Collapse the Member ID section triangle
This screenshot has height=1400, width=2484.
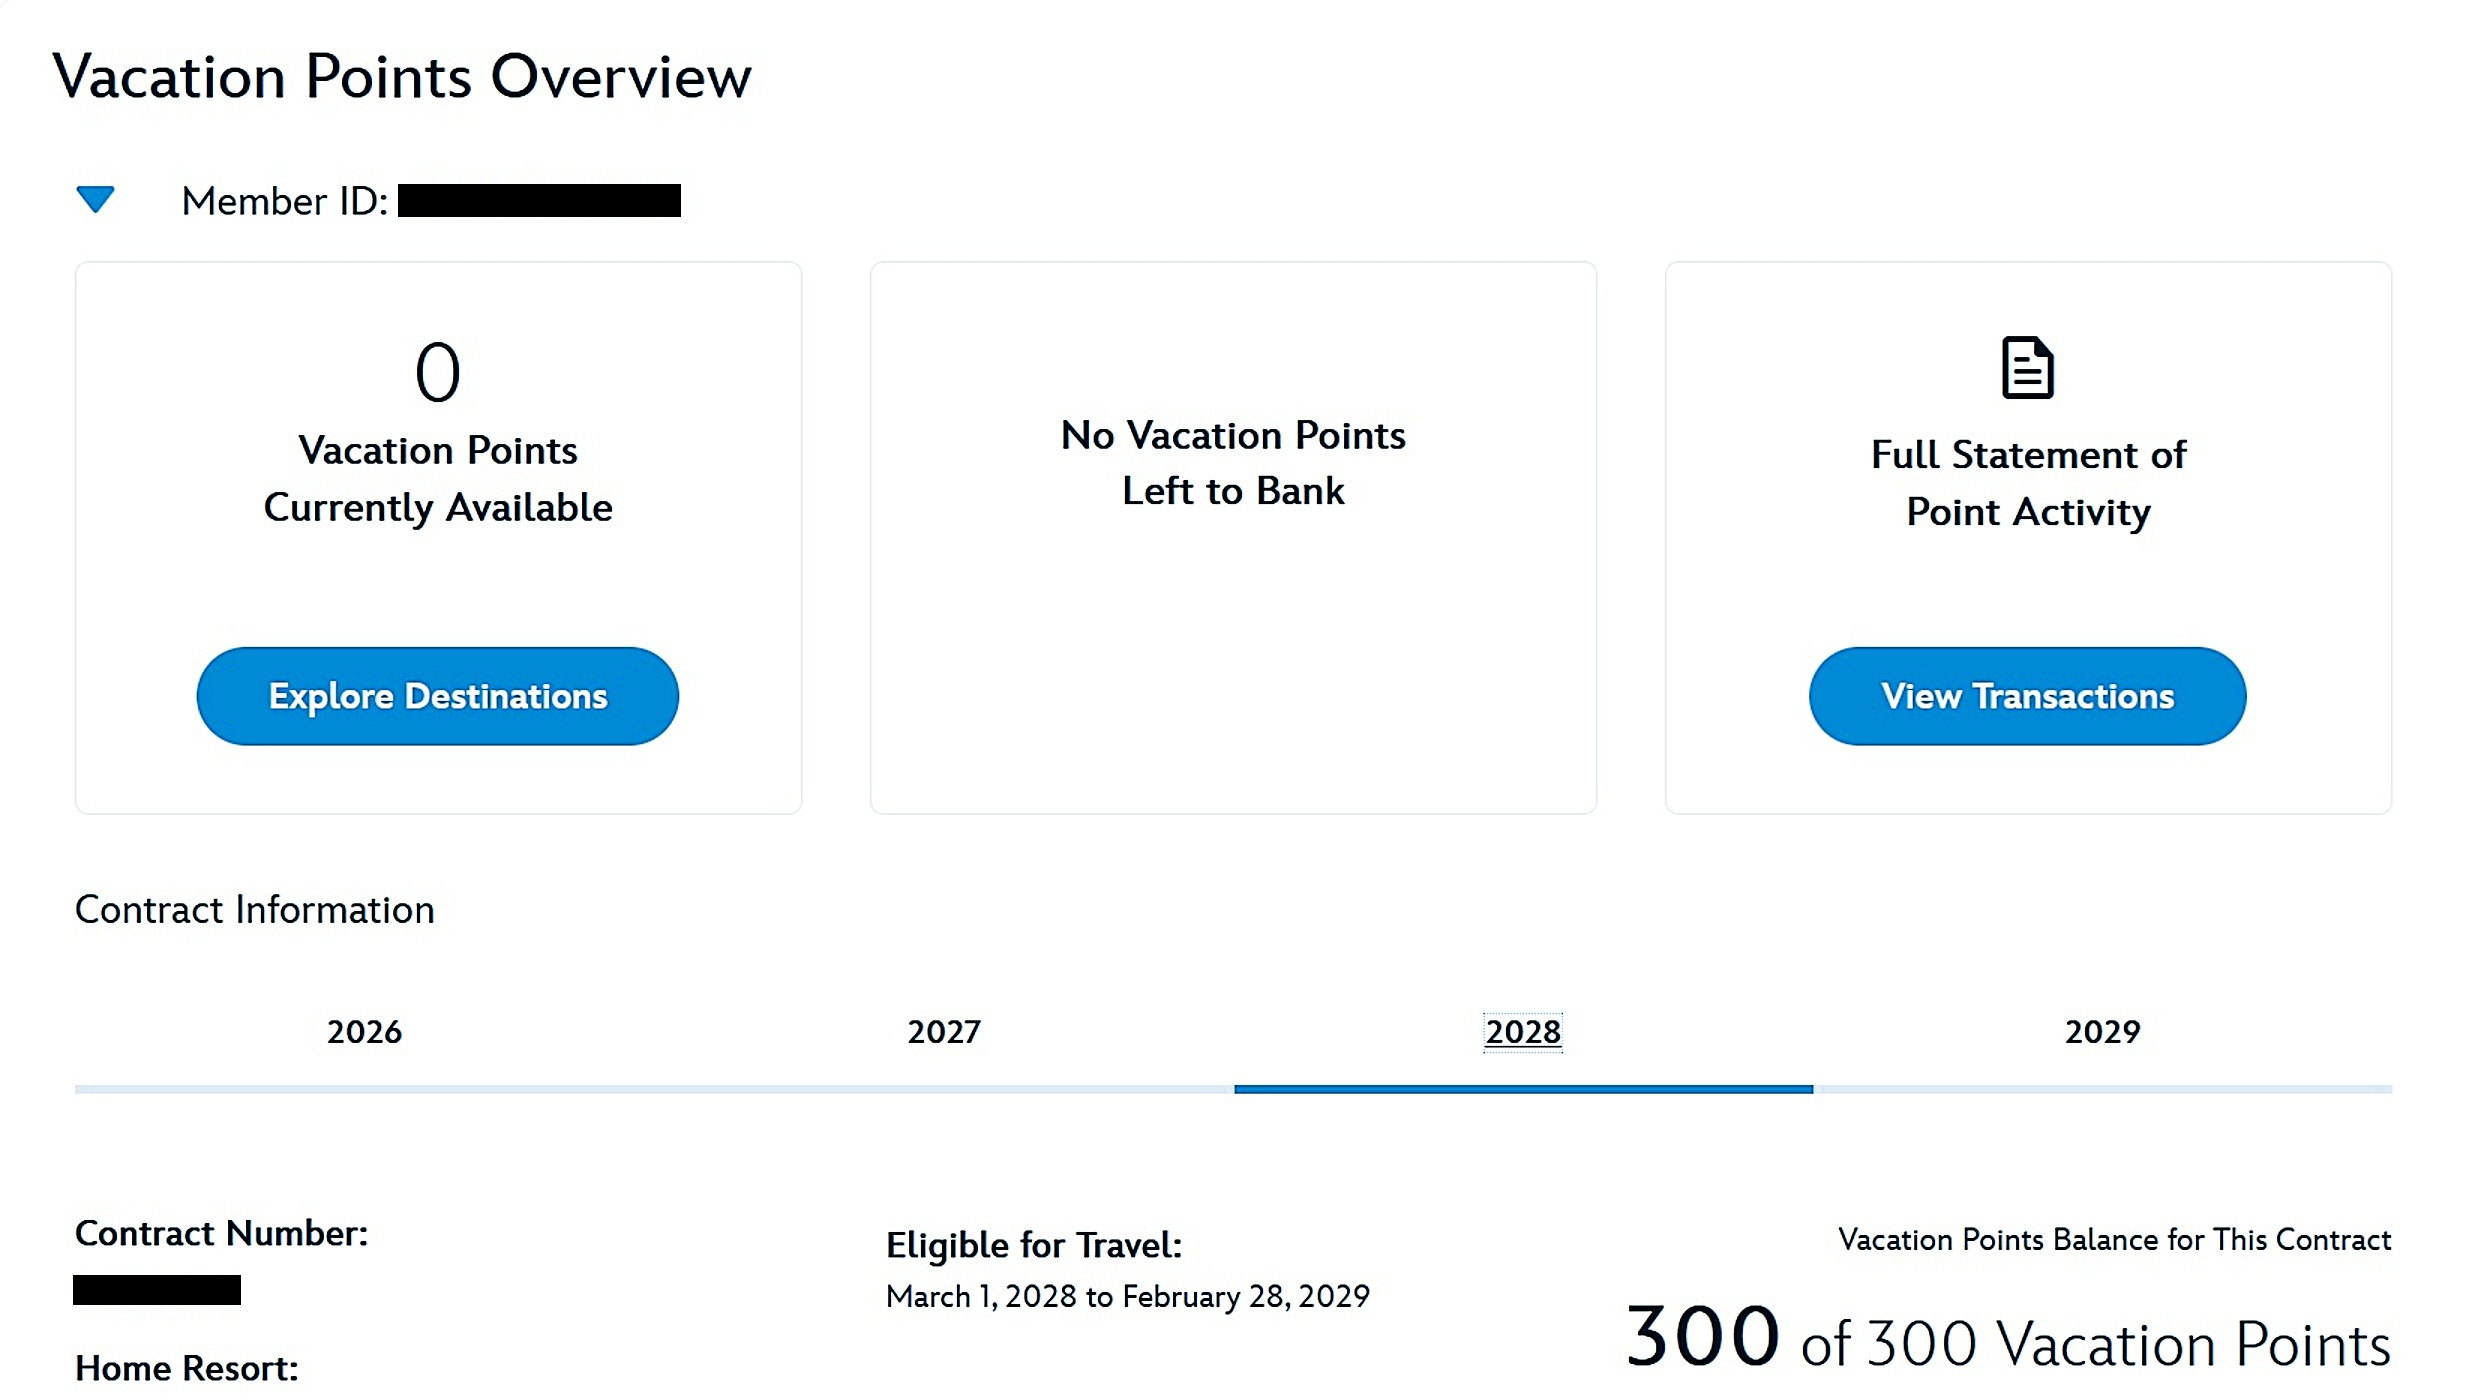[x=96, y=199]
